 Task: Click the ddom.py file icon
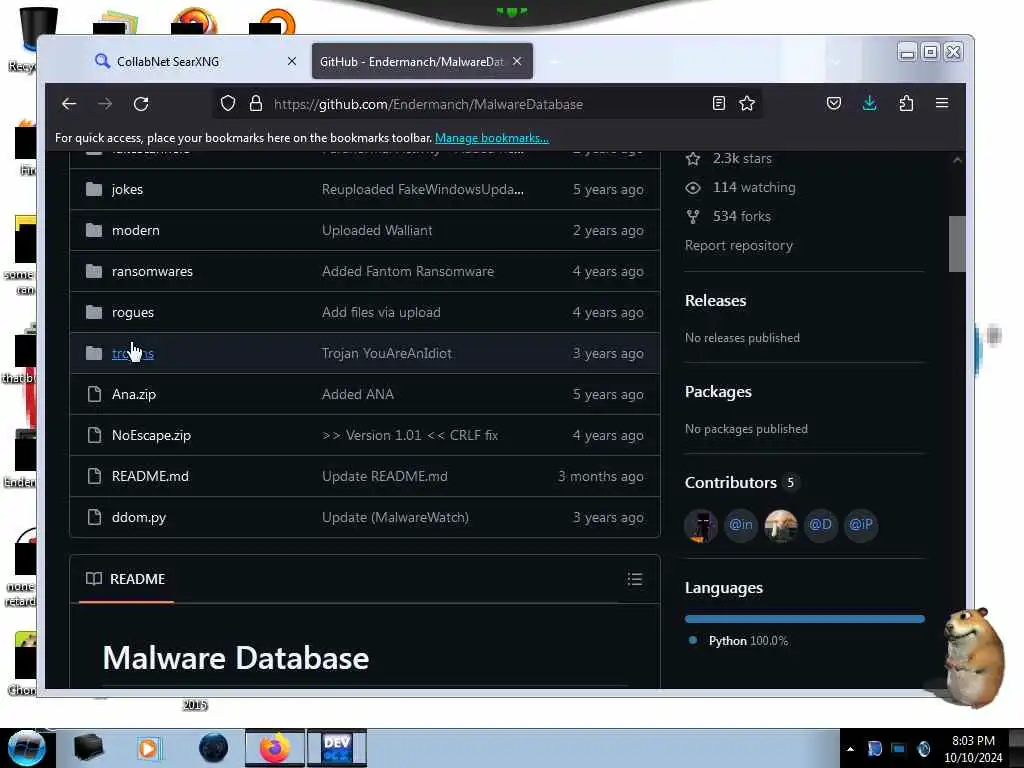tap(94, 517)
